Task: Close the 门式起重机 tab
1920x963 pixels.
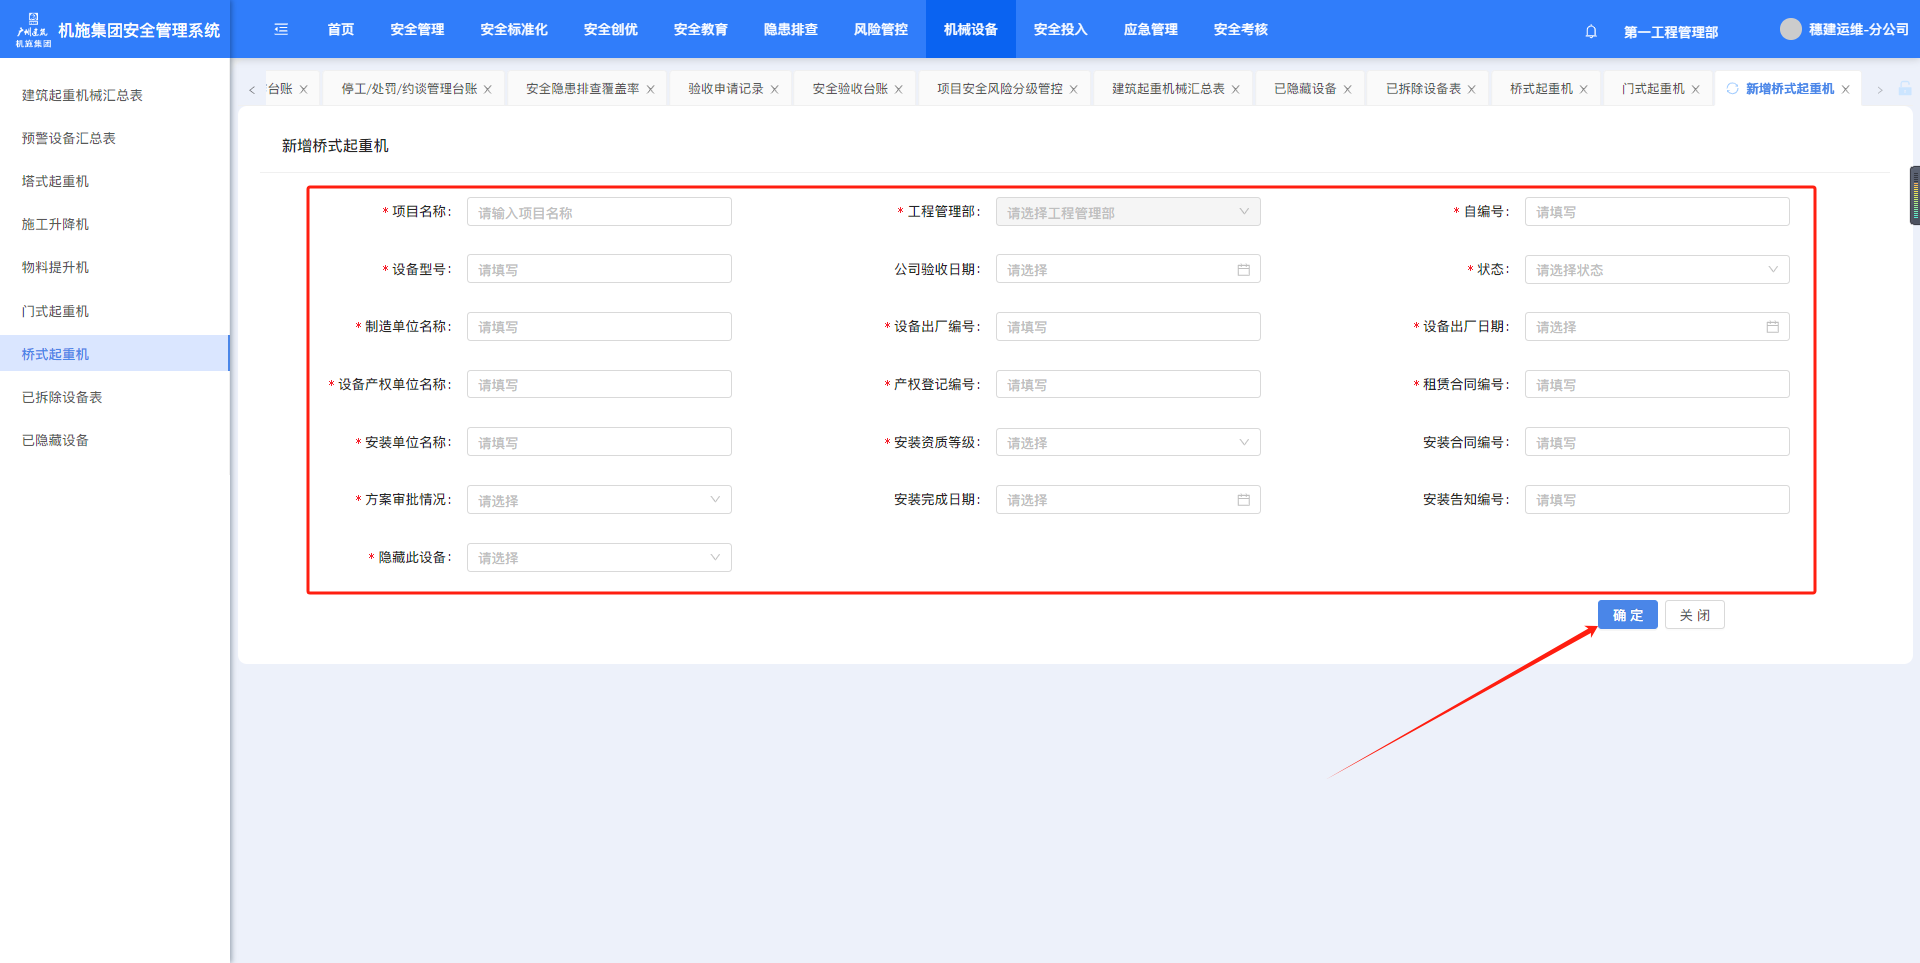Action: 1696,90
